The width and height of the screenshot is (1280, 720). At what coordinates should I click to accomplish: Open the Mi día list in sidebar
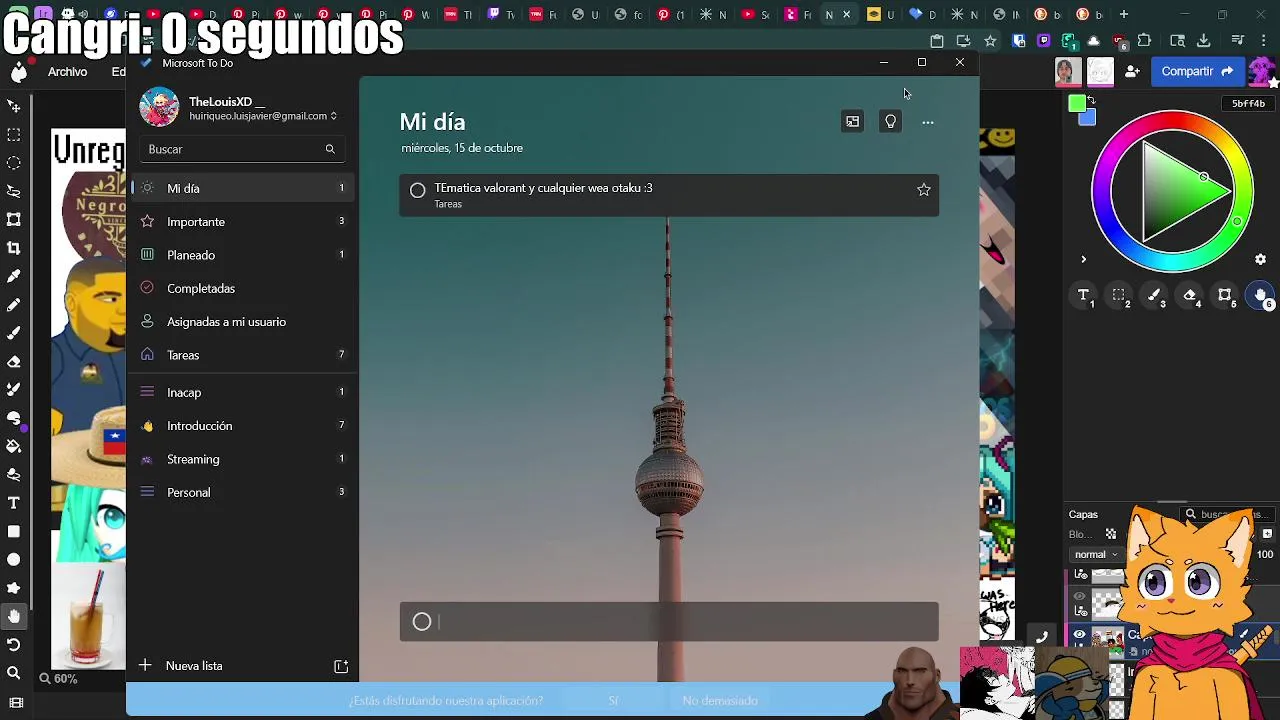coord(243,188)
